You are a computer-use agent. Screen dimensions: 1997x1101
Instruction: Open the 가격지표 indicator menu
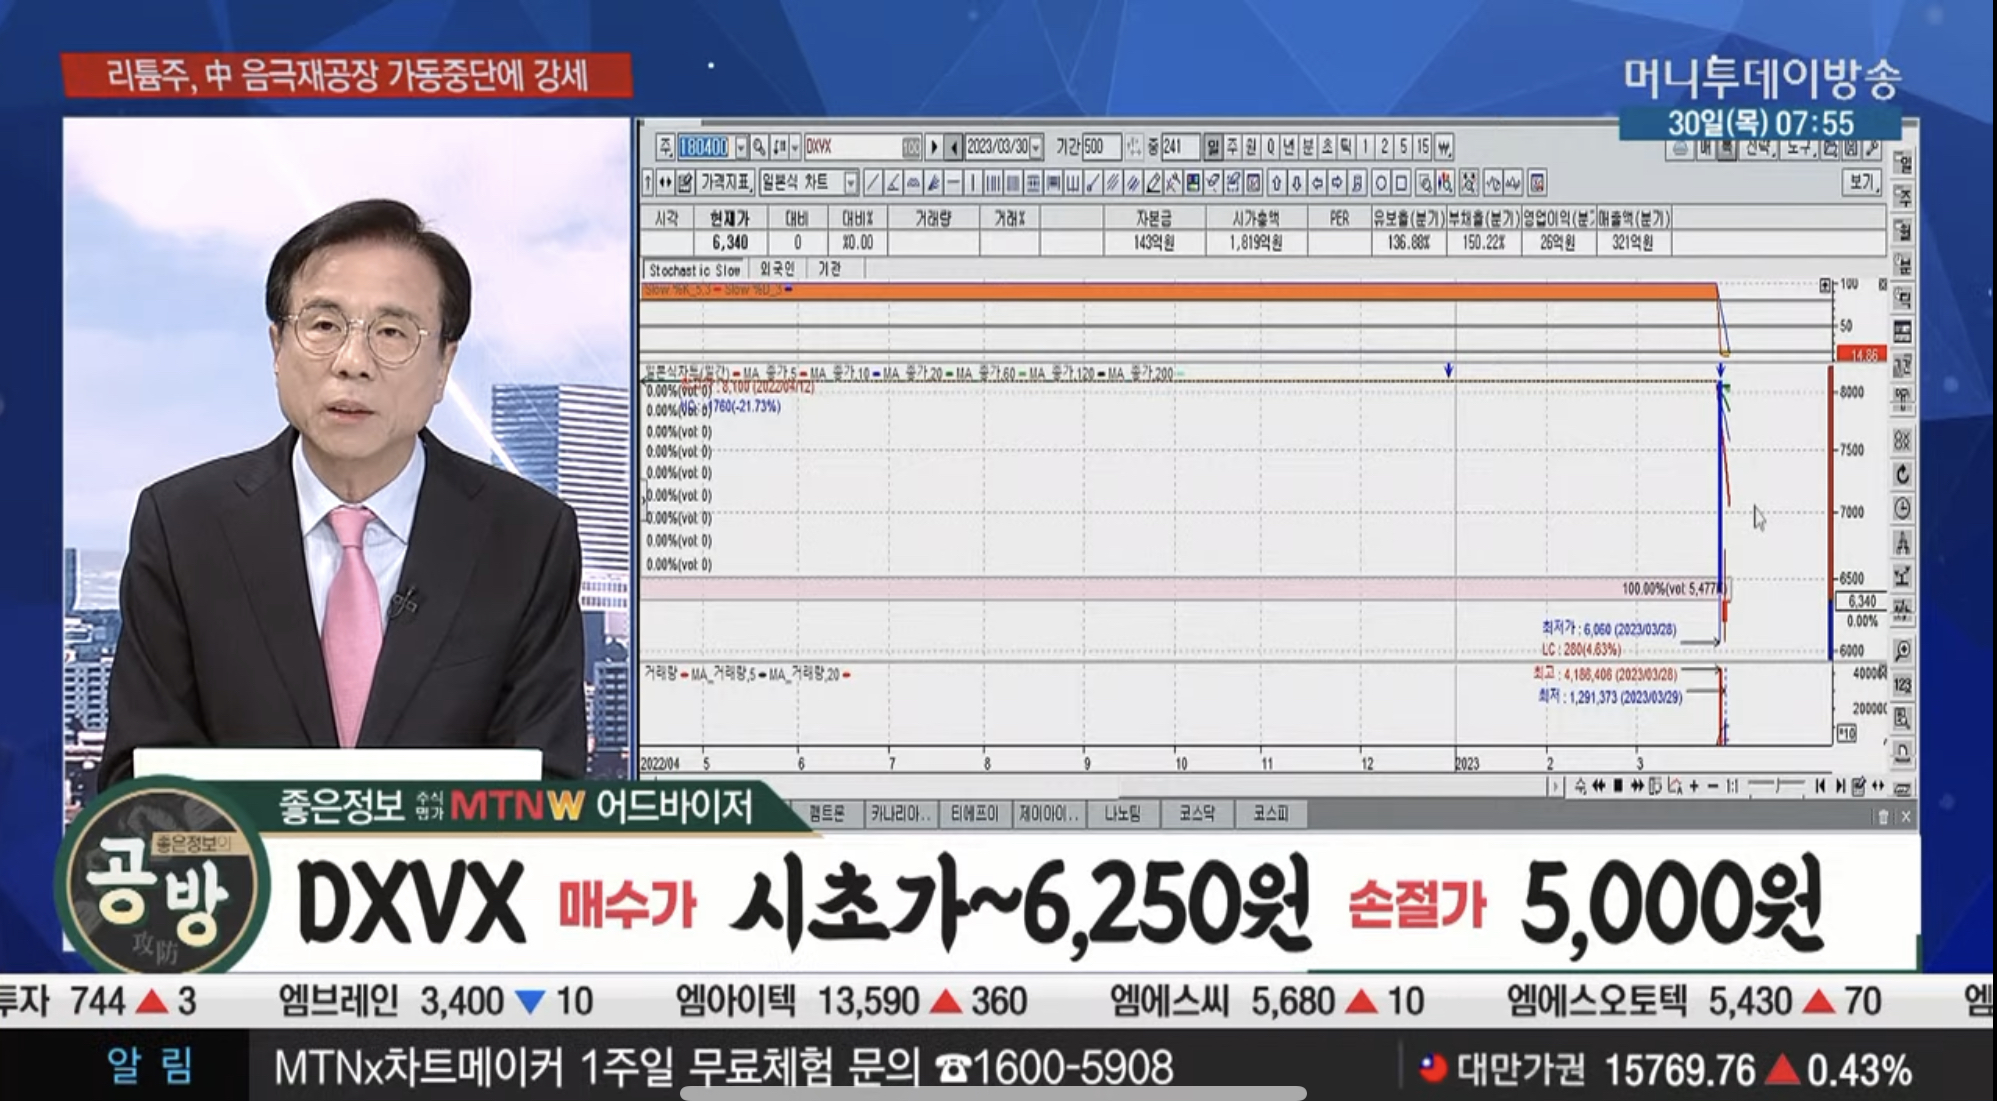(726, 183)
